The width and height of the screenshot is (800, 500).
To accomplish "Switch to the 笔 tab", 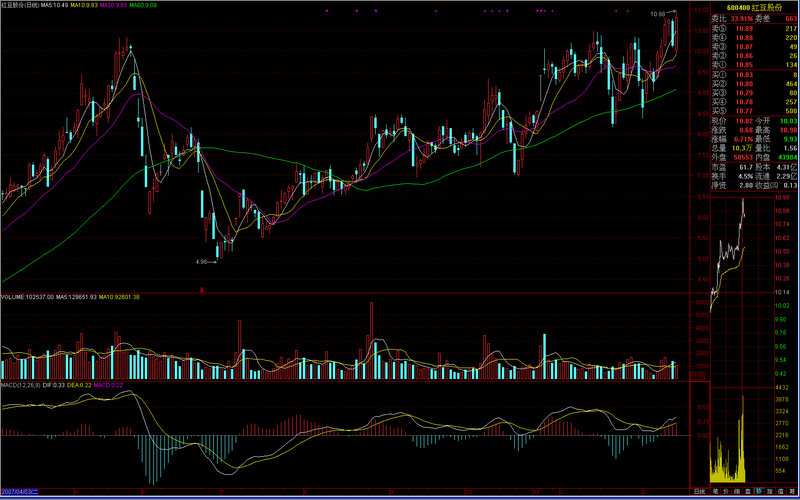I will [714, 493].
